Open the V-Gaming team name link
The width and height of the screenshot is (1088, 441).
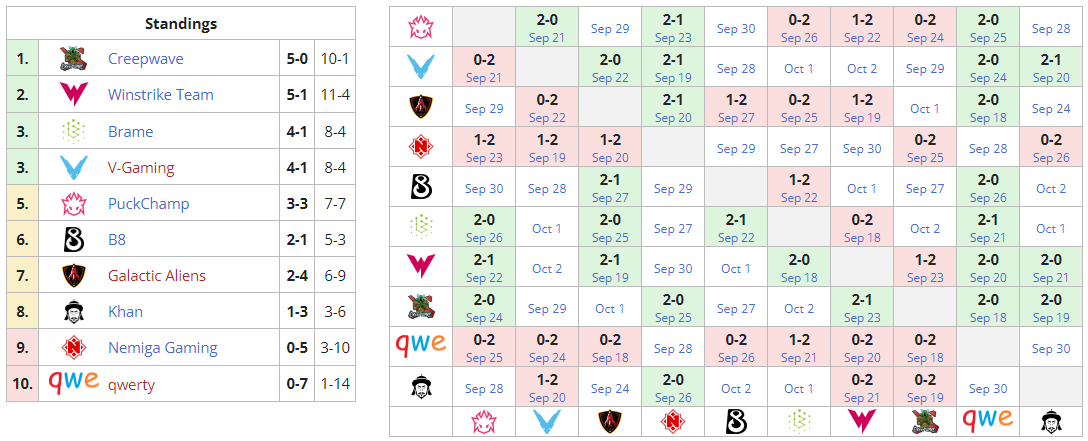pos(141,168)
